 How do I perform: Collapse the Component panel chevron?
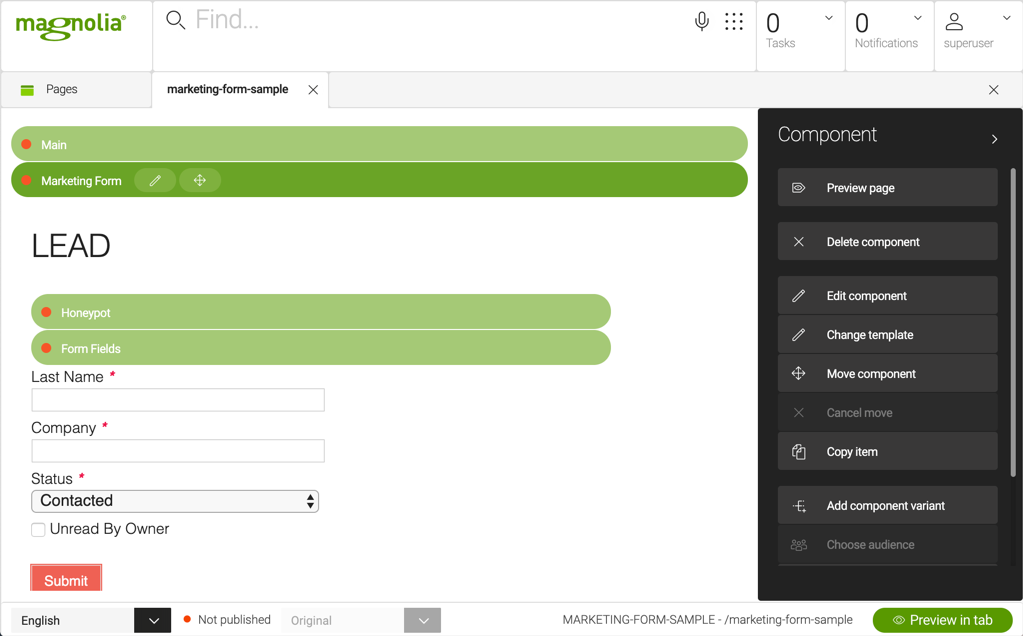(994, 139)
